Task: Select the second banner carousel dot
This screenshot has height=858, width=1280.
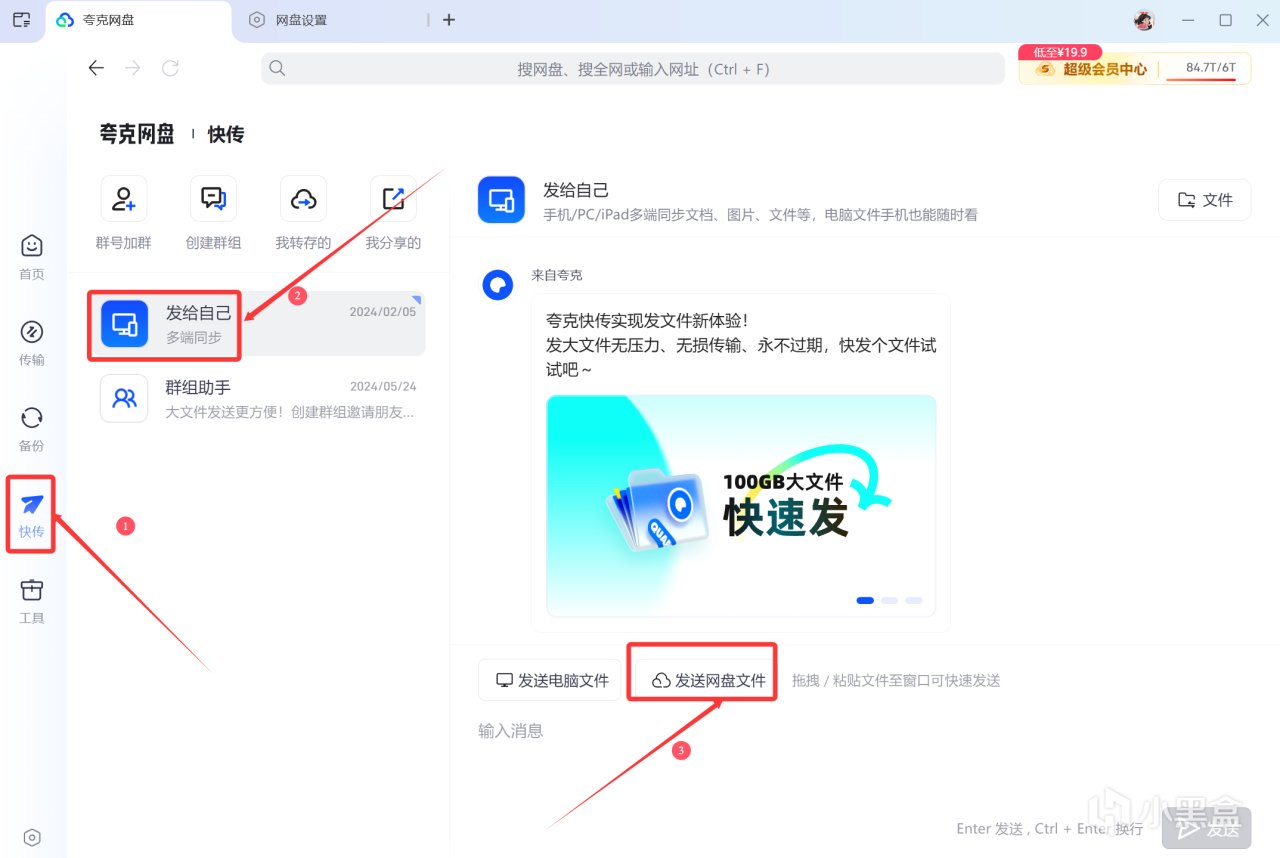Action: pos(889,600)
